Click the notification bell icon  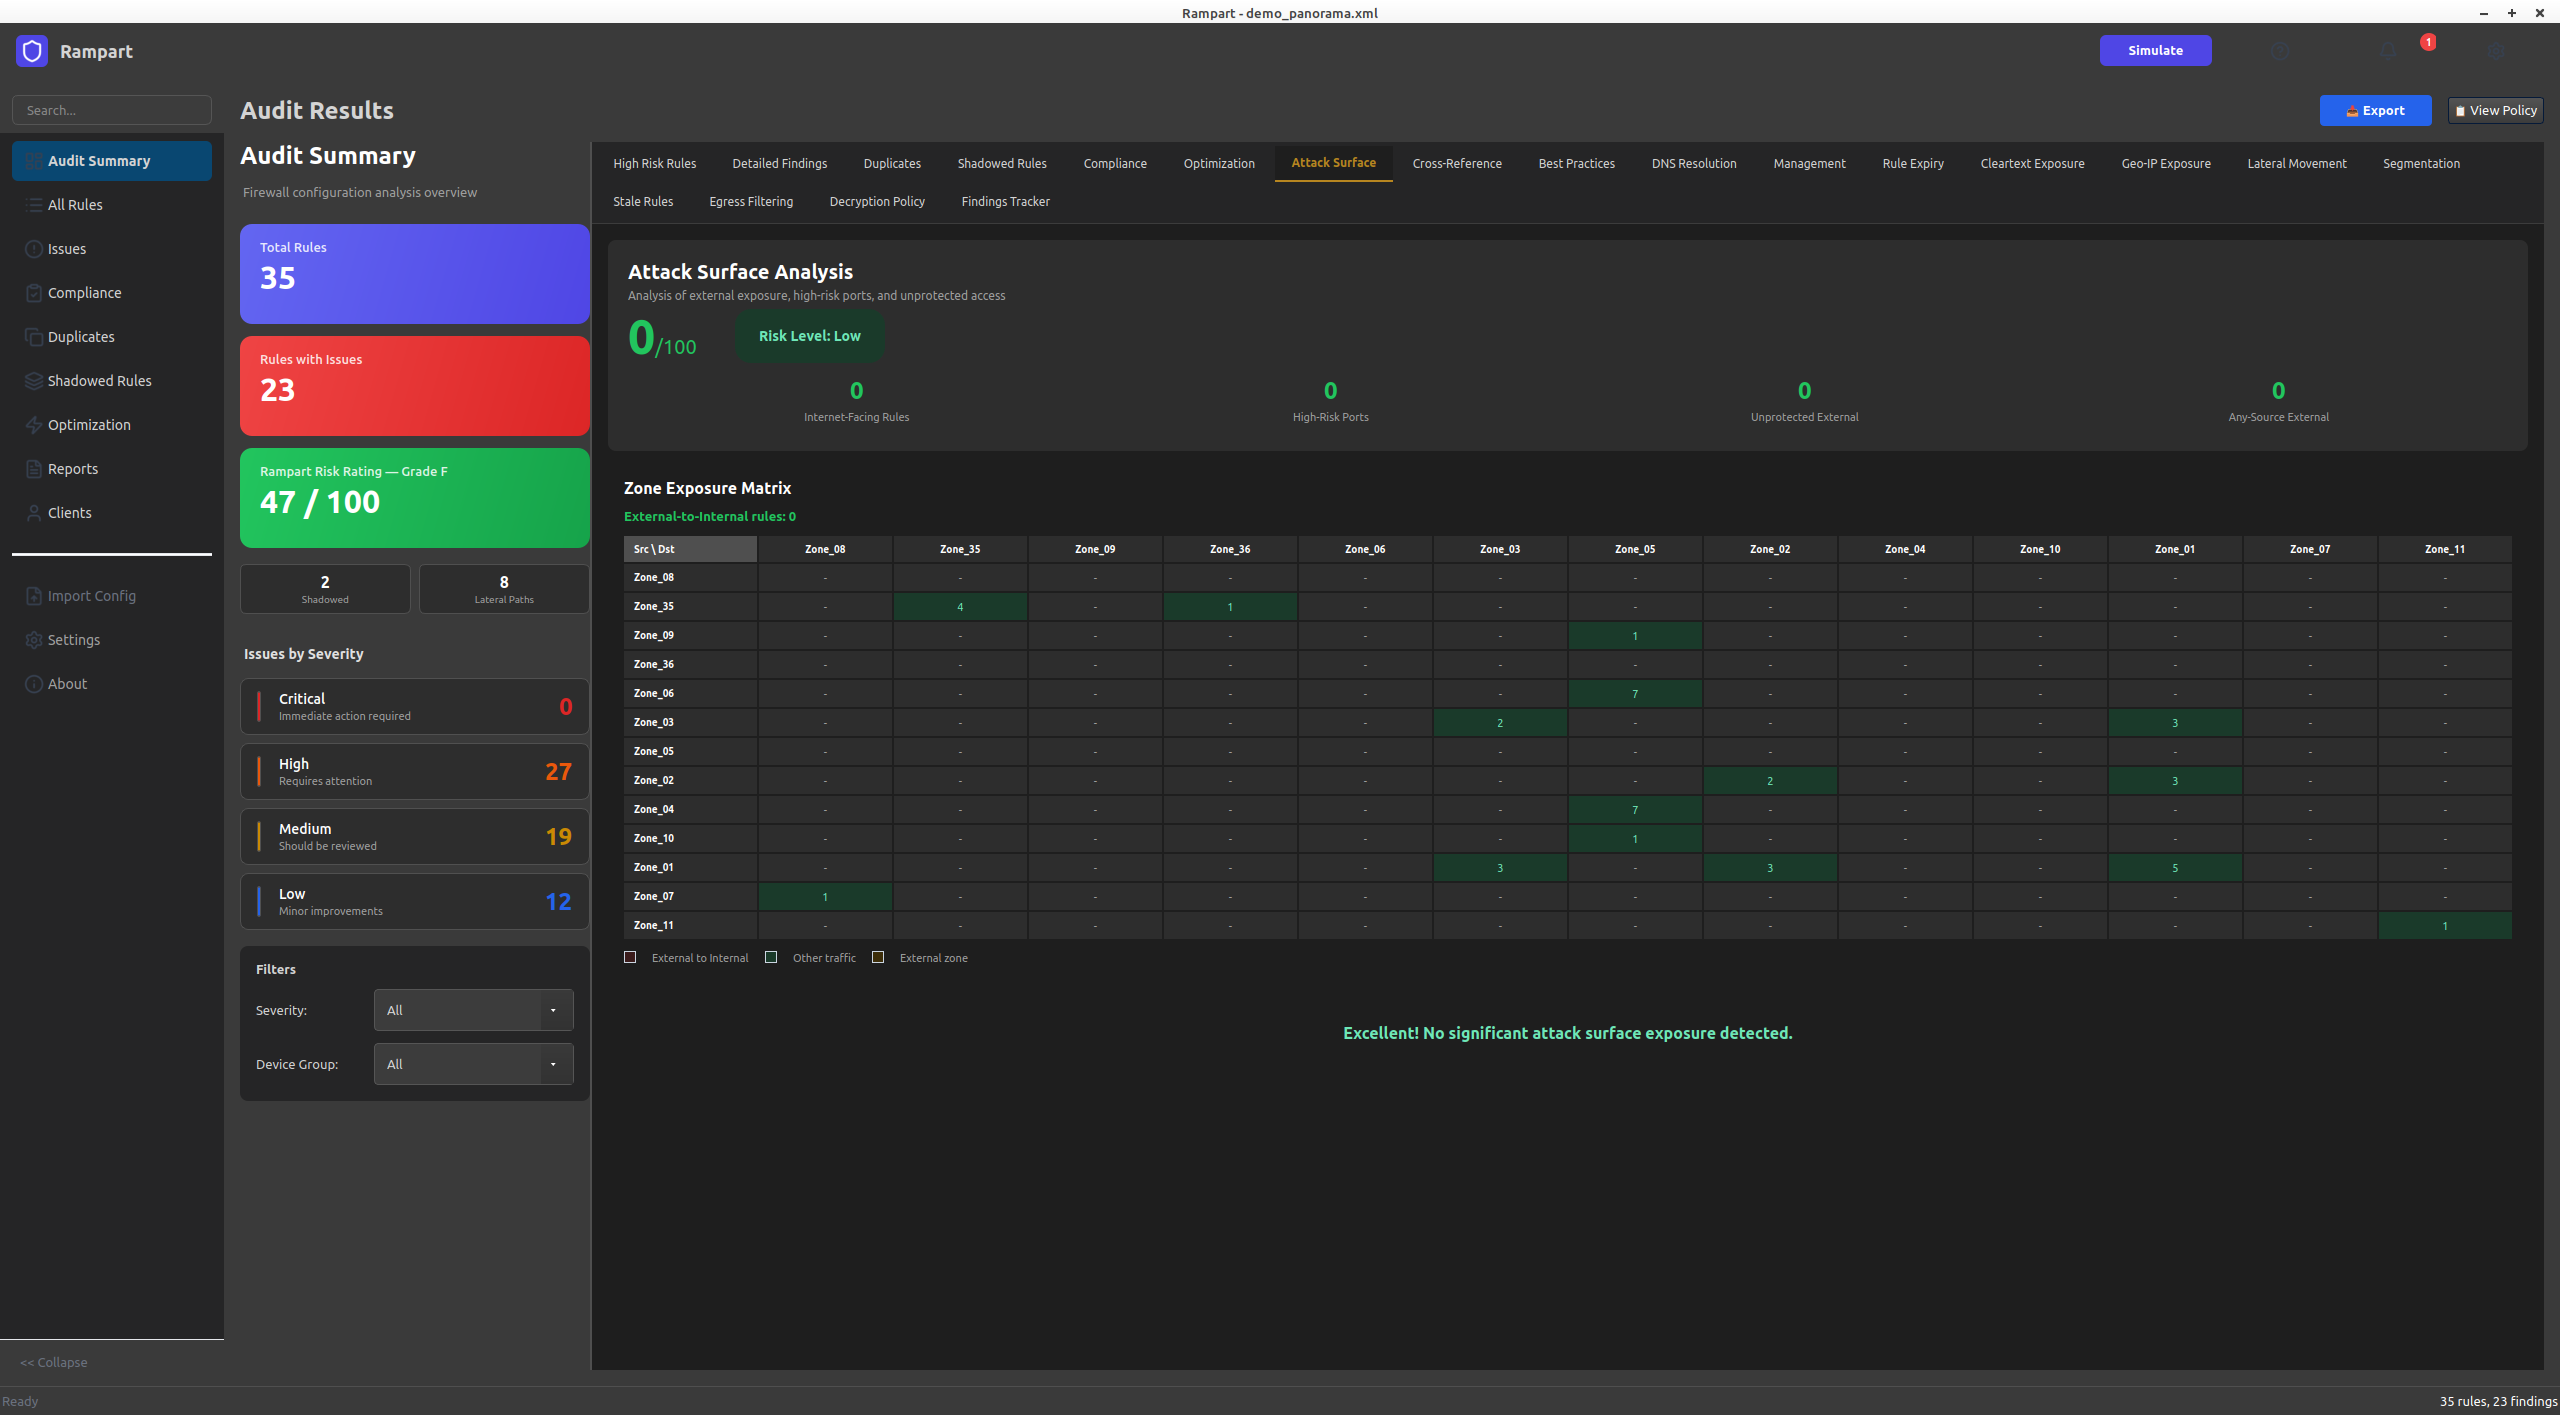(2388, 51)
